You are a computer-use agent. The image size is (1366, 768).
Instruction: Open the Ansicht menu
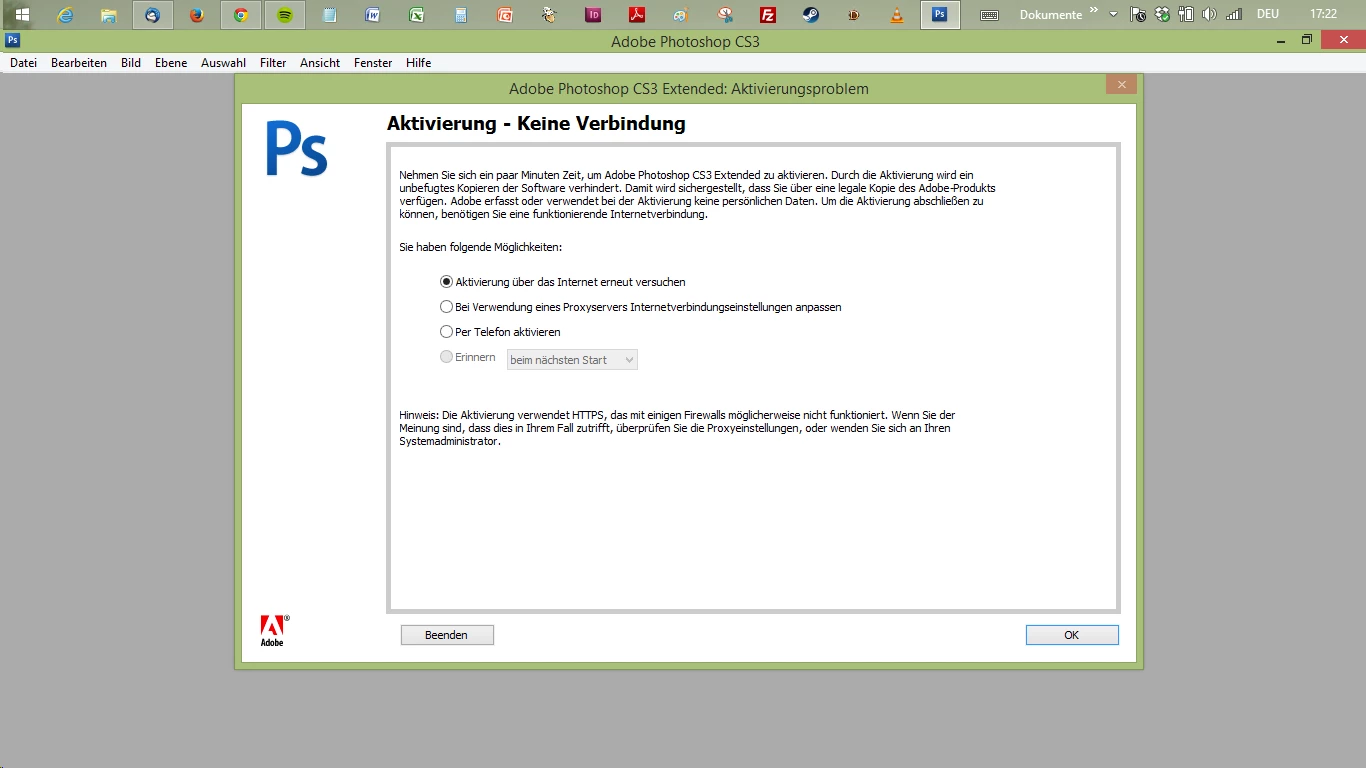(320, 63)
